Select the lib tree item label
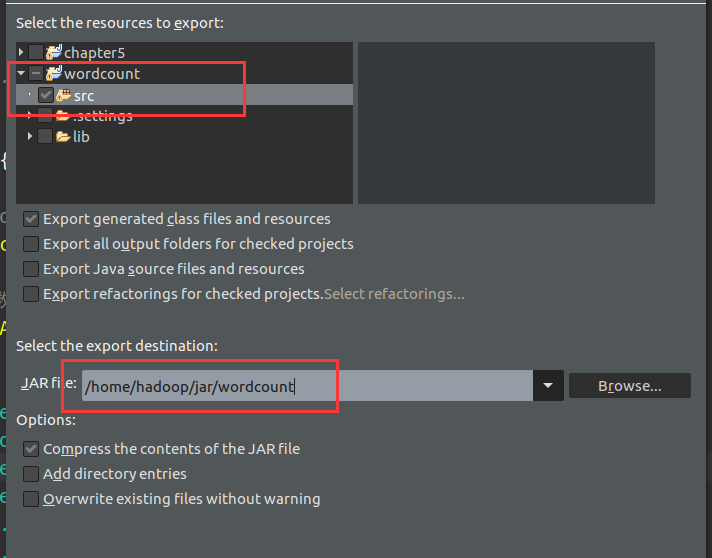The image size is (712, 558). click(81, 137)
